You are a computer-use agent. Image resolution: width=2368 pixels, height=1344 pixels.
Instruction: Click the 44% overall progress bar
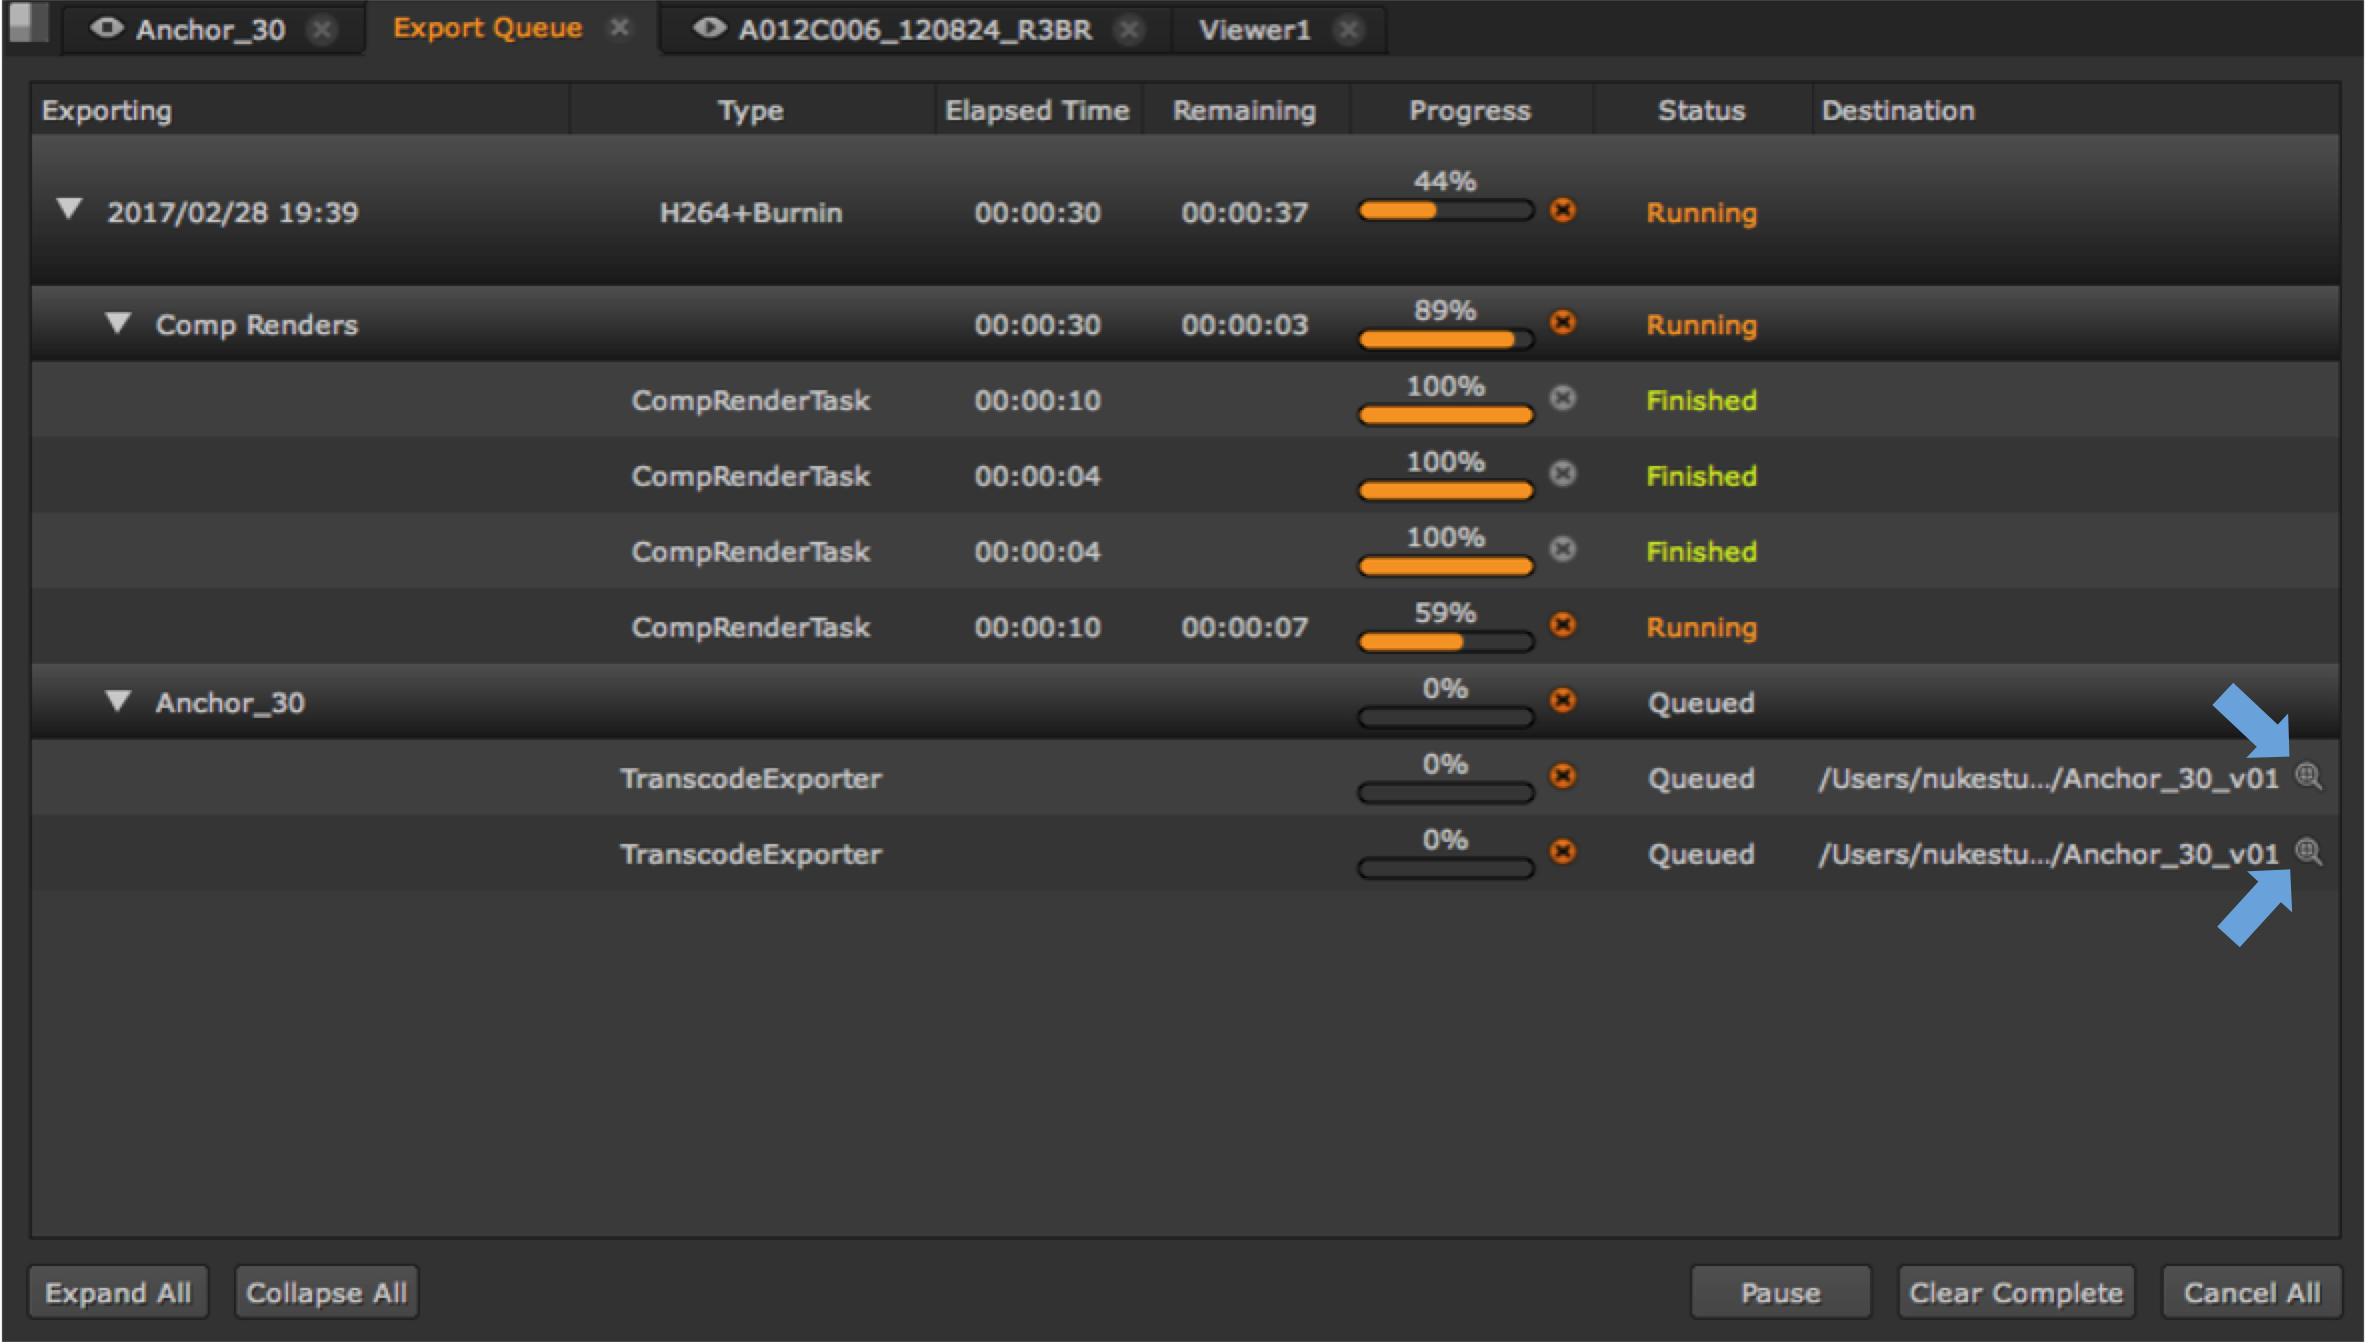[1445, 211]
